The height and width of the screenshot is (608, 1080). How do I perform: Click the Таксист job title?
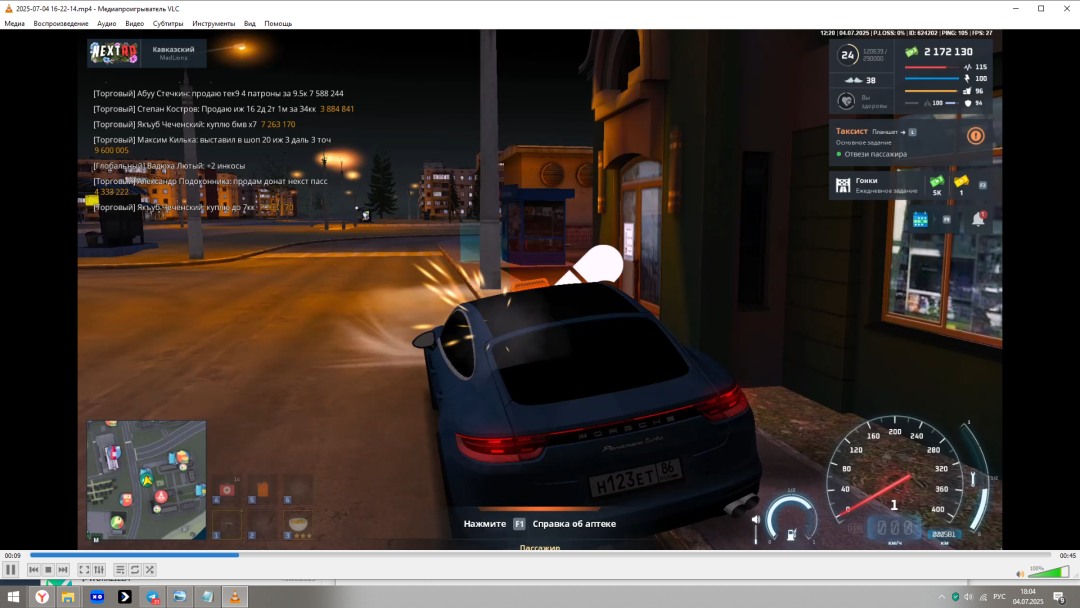point(851,131)
